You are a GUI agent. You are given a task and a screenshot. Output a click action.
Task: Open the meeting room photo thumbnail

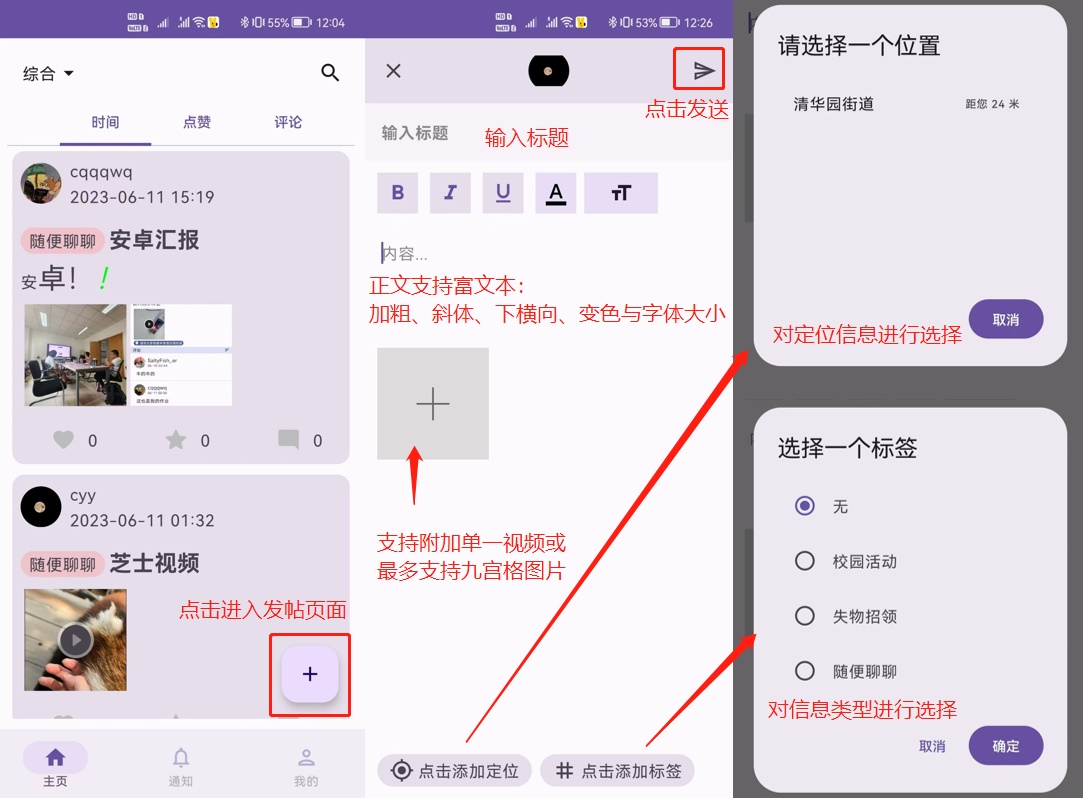[x=75, y=355]
